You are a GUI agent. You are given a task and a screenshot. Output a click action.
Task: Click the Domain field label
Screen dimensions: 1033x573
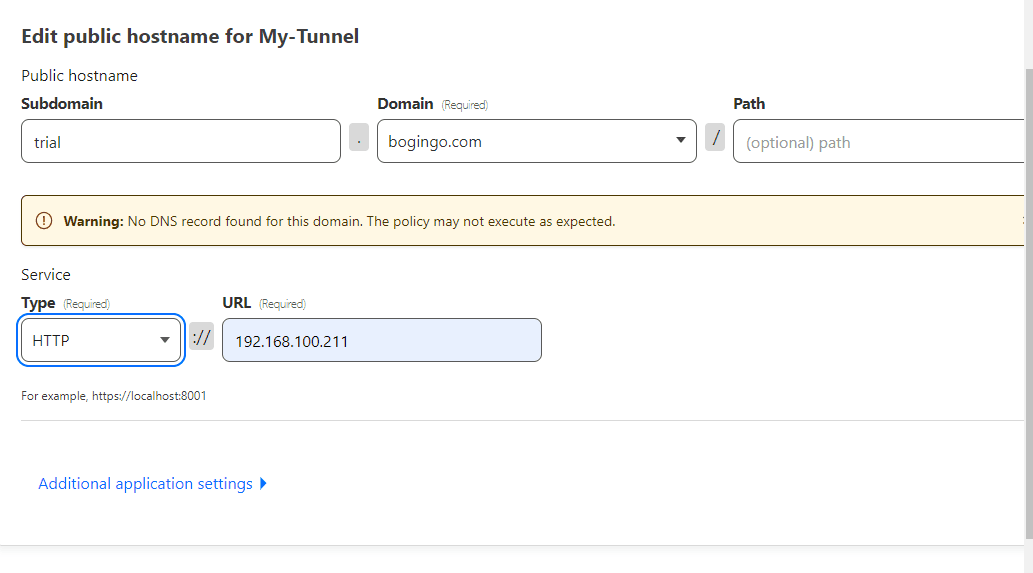click(405, 103)
